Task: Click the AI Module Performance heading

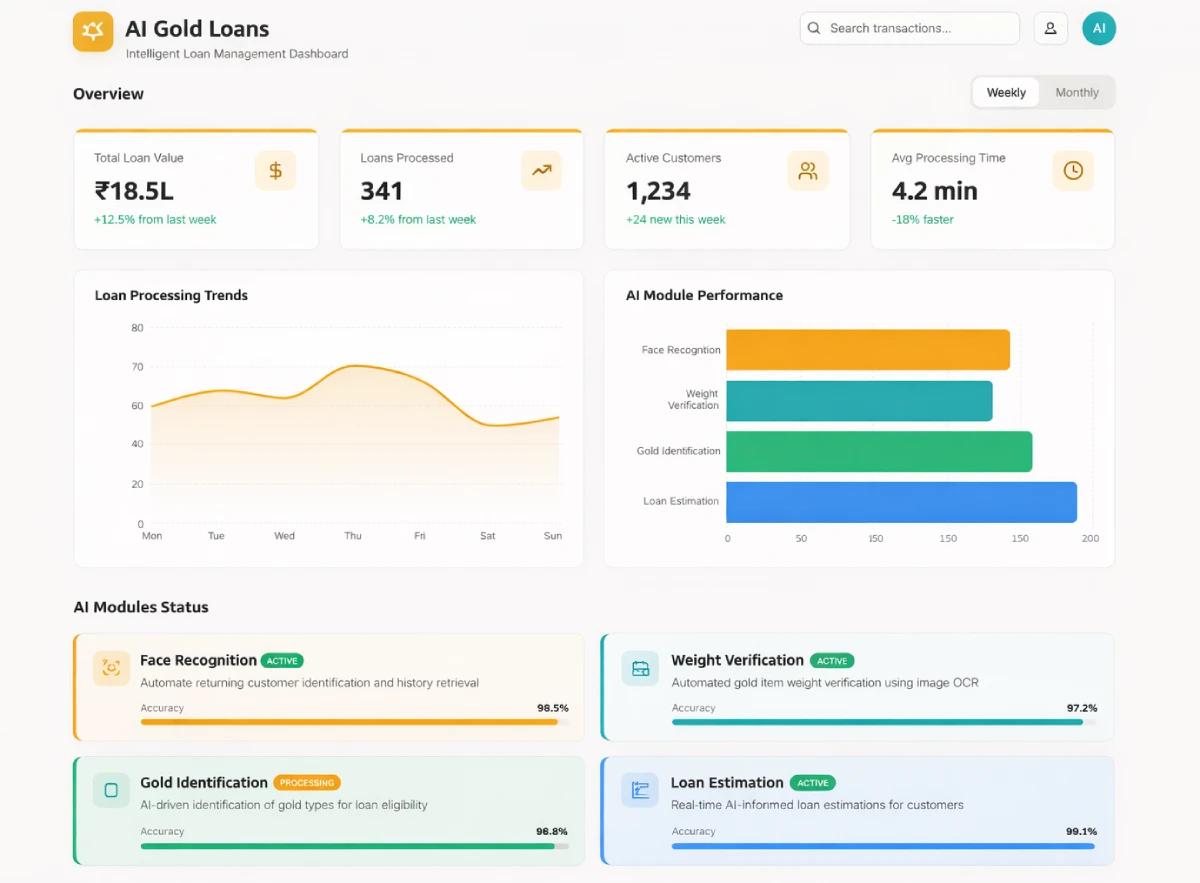Action: 704,295
